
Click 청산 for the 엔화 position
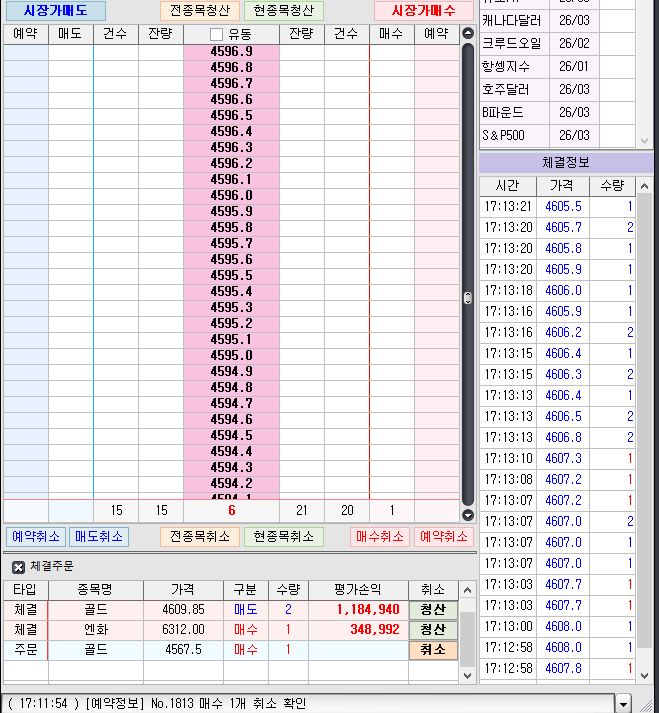click(432, 629)
